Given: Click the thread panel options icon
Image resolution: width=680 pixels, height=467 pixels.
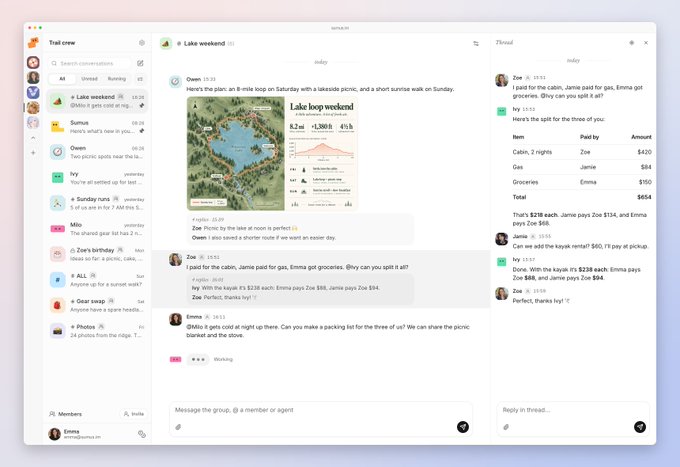Looking at the screenshot, I should pyautogui.click(x=631, y=42).
